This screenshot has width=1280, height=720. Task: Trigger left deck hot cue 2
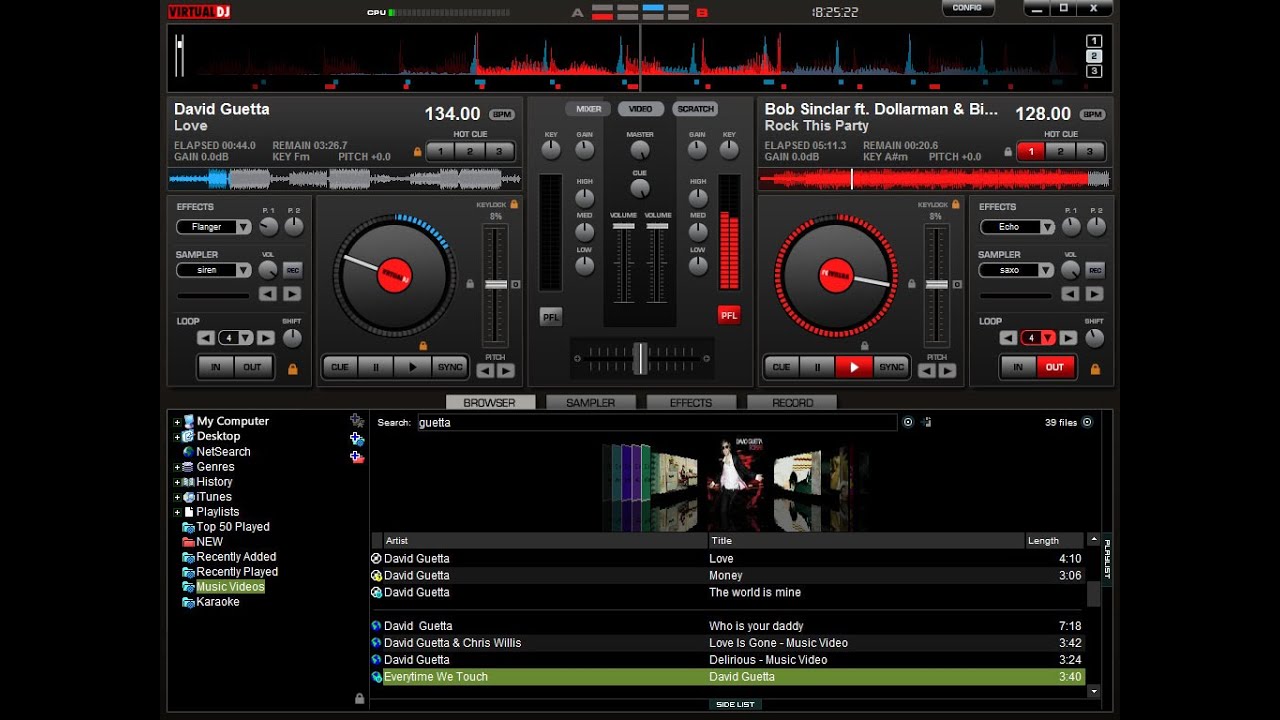[469, 152]
